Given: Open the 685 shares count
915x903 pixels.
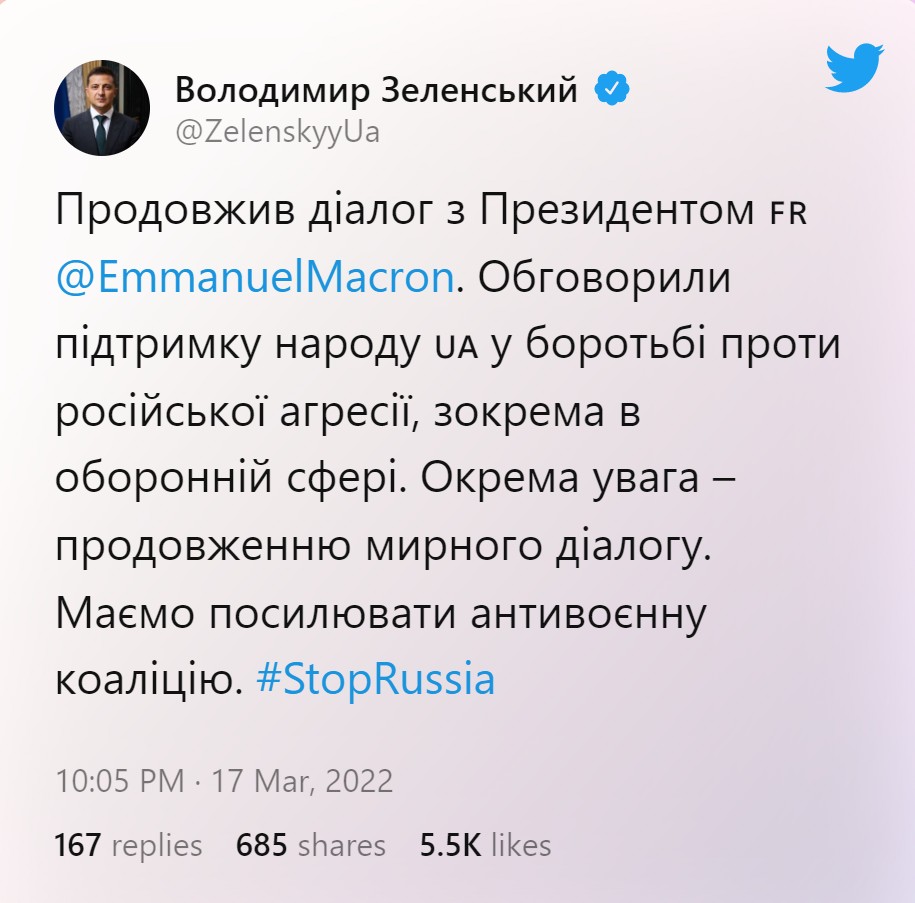Looking at the screenshot, I should point(310,845).
